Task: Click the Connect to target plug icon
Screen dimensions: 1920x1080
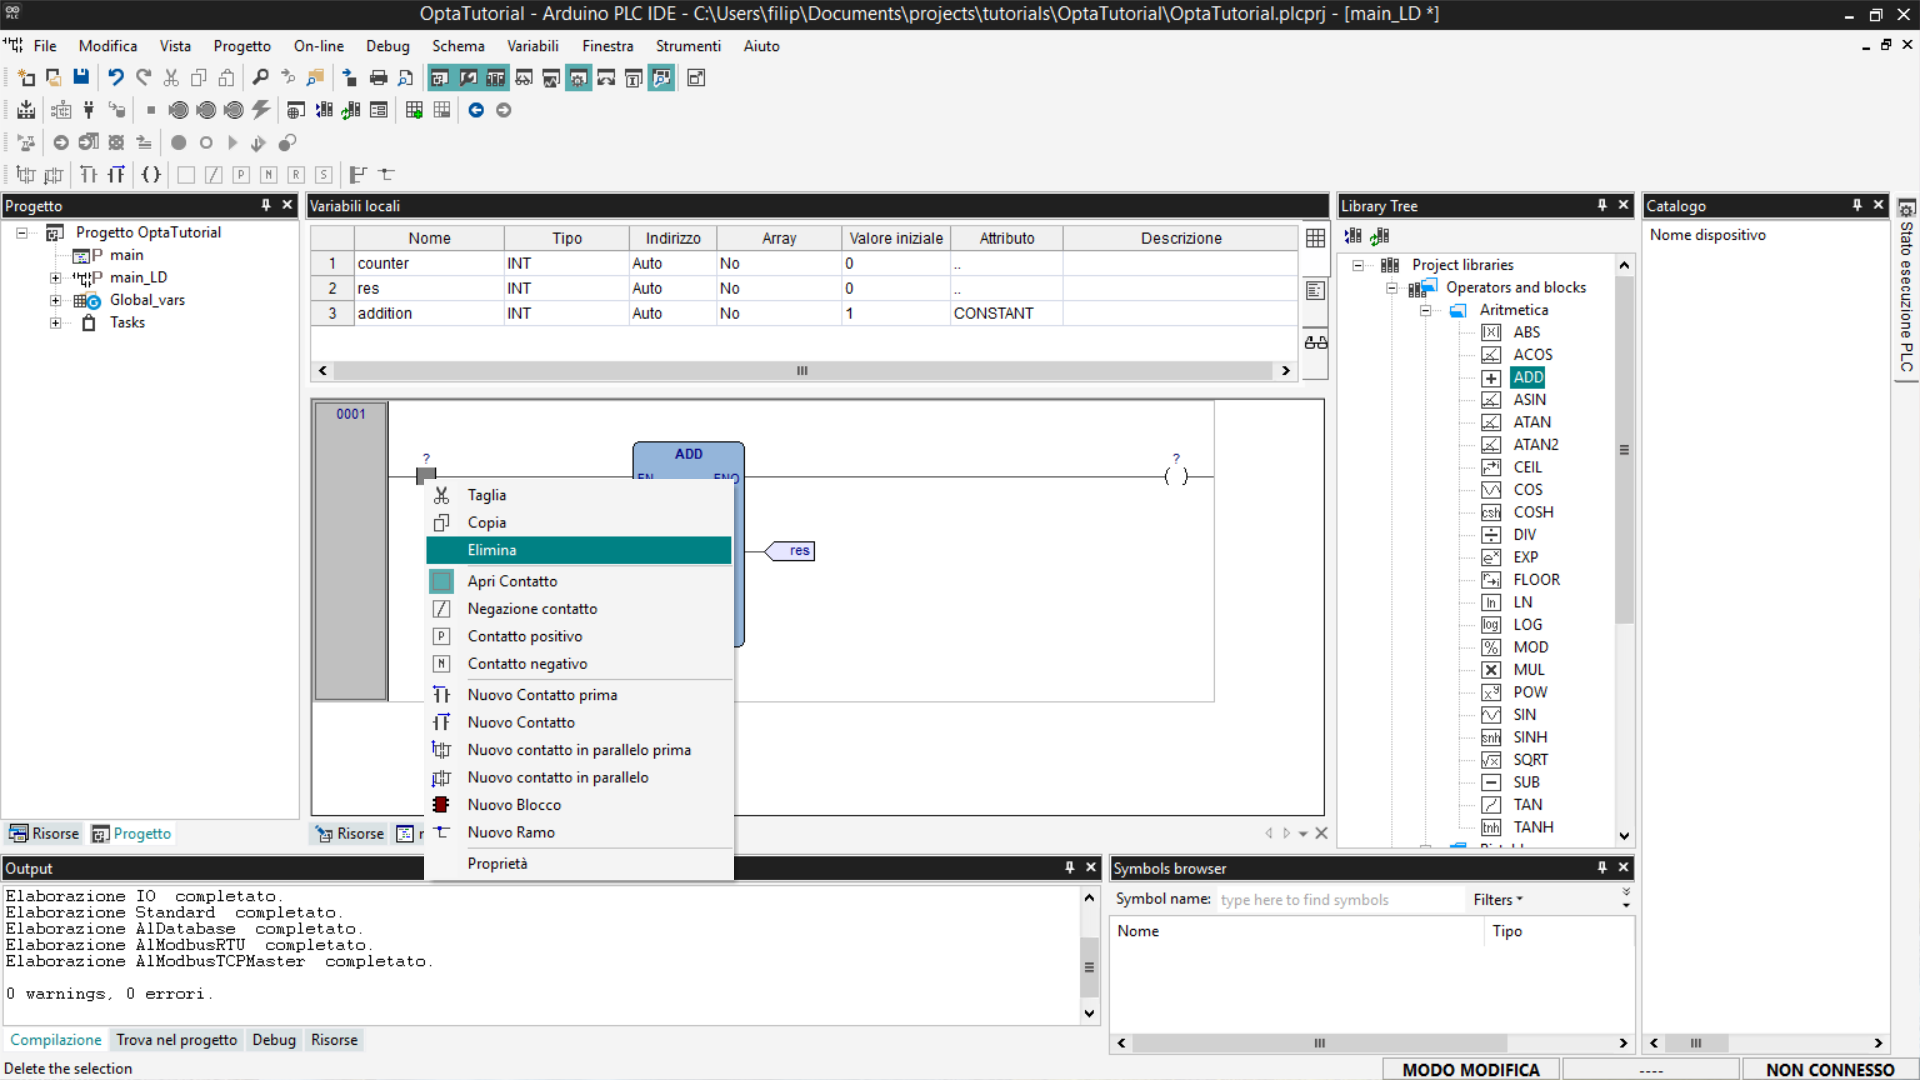Action: point(89,110)
